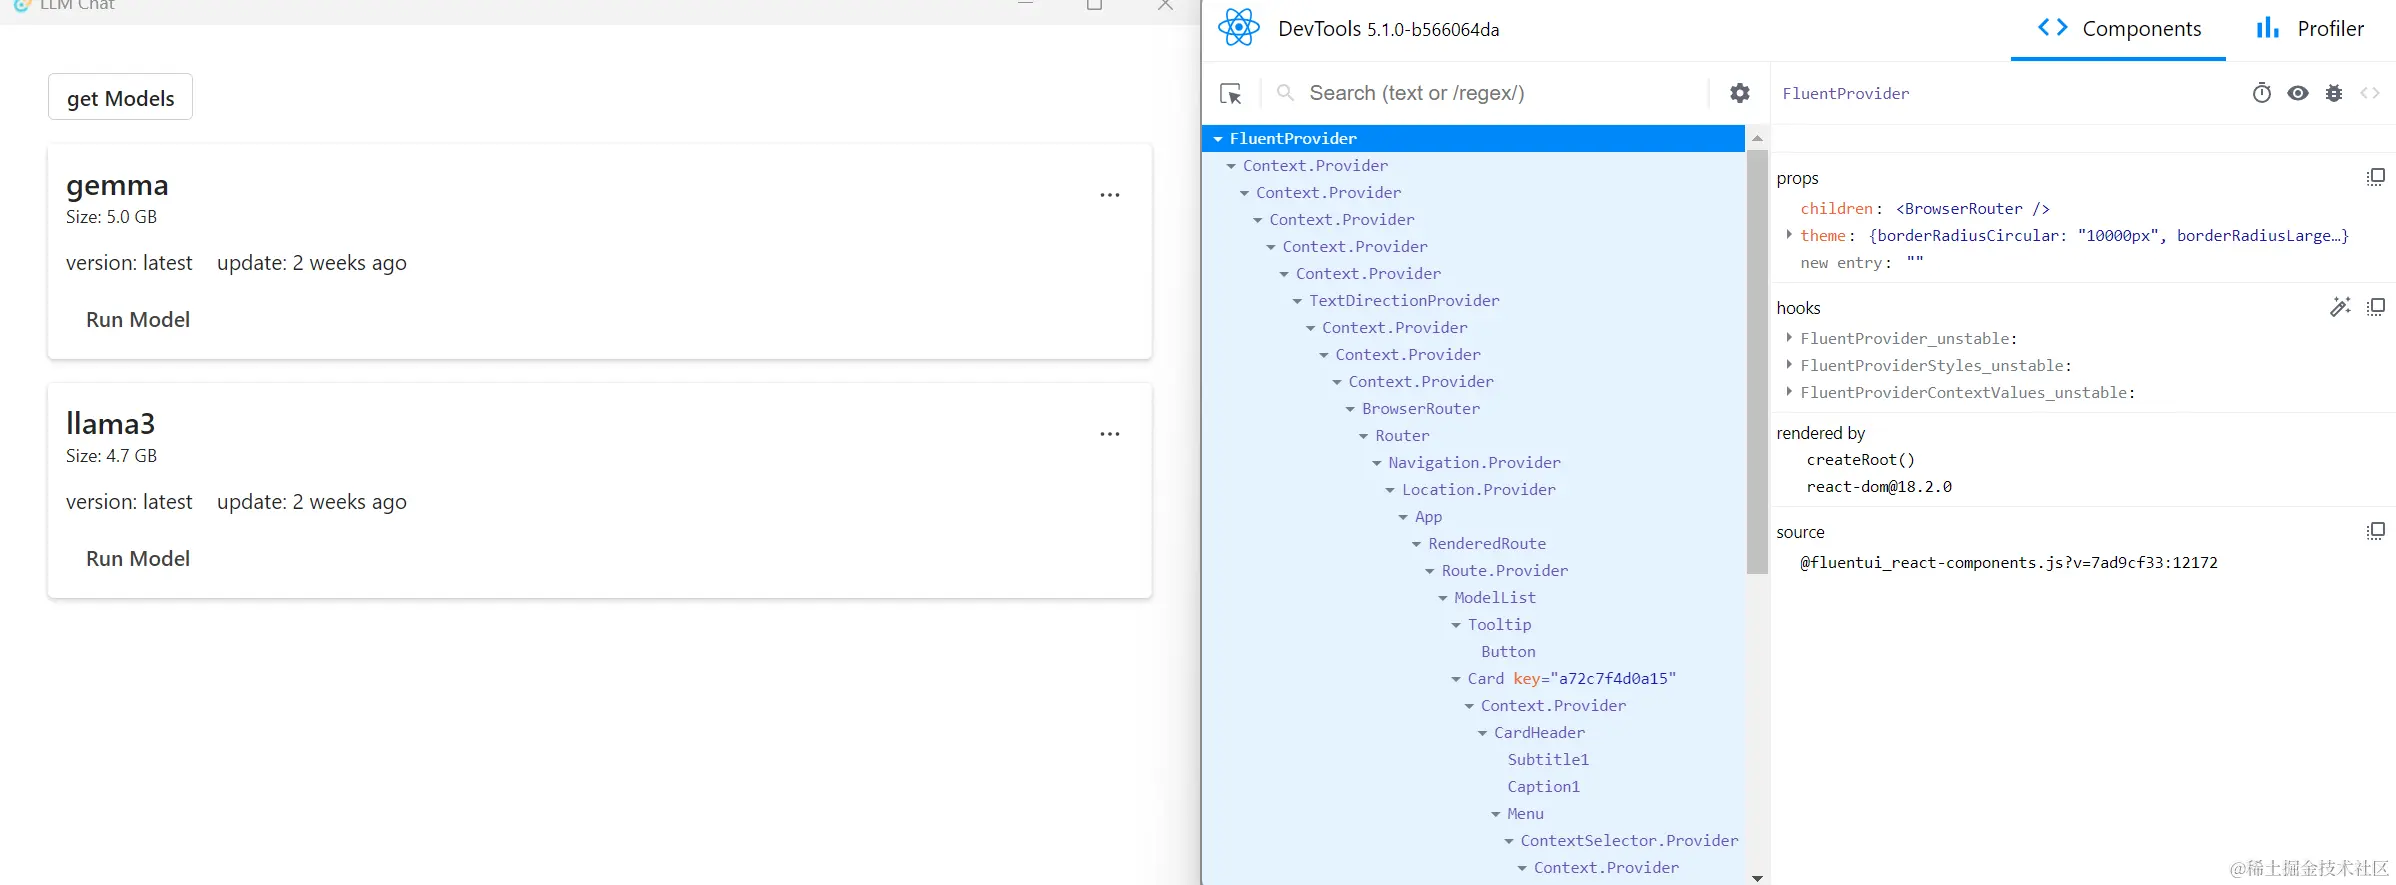Copy props to clipboard icon

point(2376,177)
